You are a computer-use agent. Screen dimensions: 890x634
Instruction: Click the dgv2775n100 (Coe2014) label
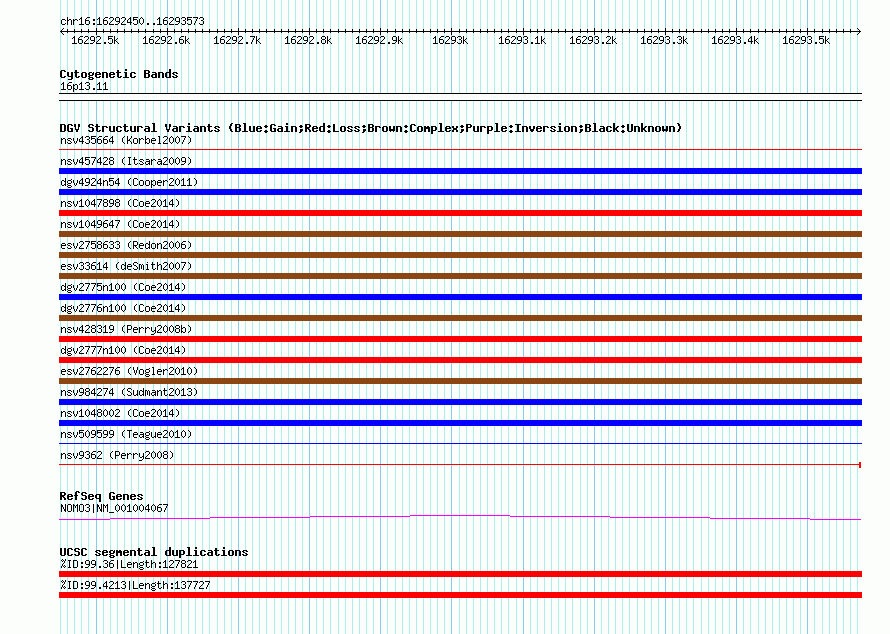pos(123,287)
